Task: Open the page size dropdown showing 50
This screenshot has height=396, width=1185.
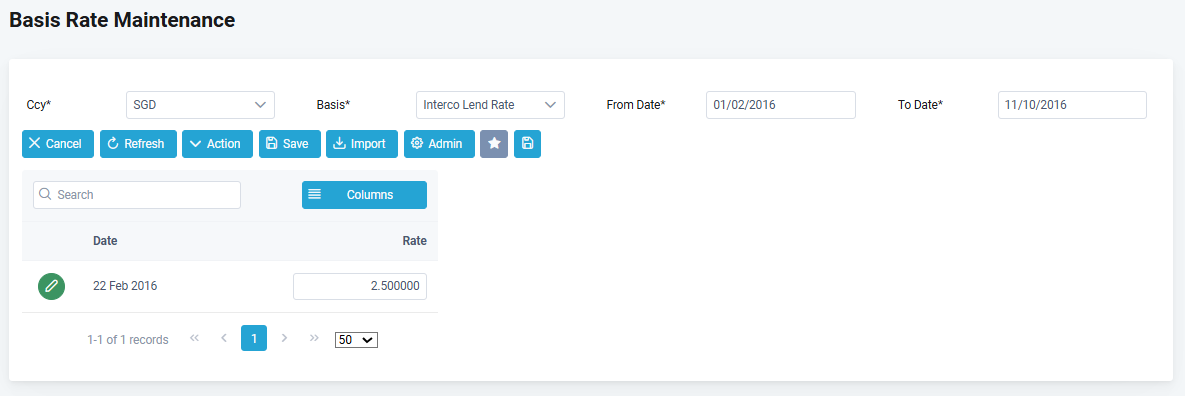Action: 356,340
